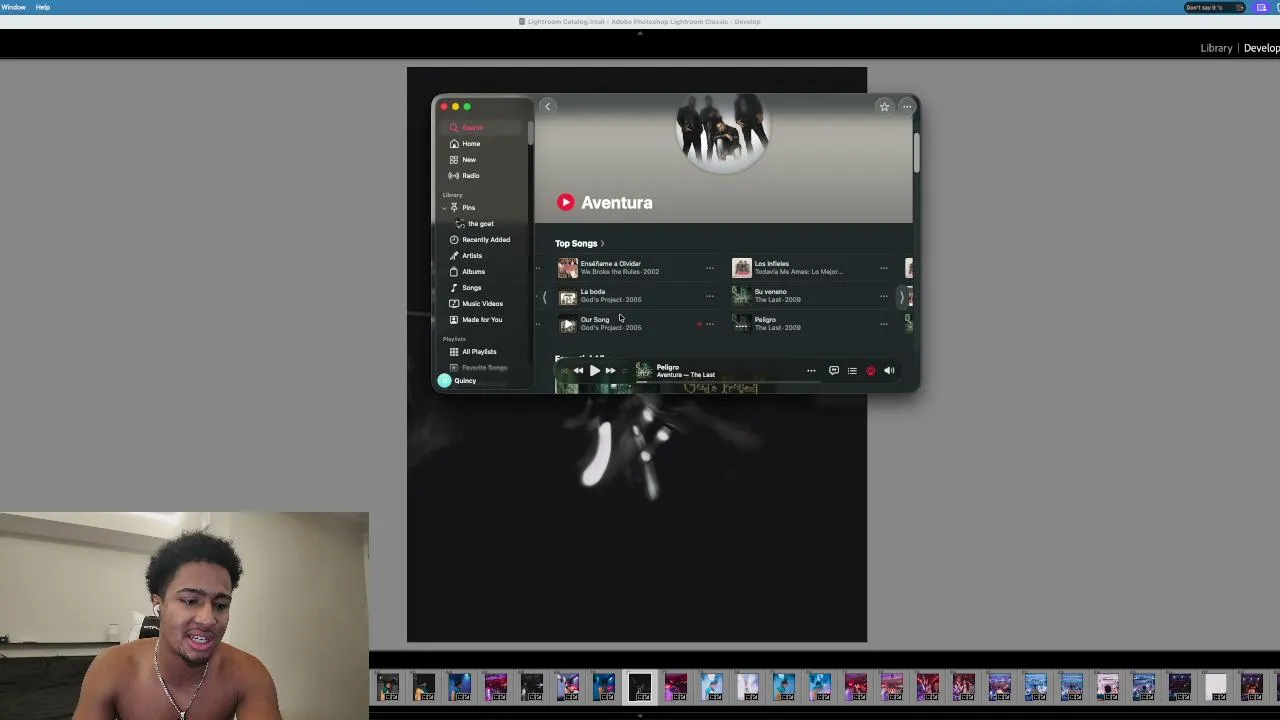Play the song Su veneno
1280x720 pixels.
(742, 296)
